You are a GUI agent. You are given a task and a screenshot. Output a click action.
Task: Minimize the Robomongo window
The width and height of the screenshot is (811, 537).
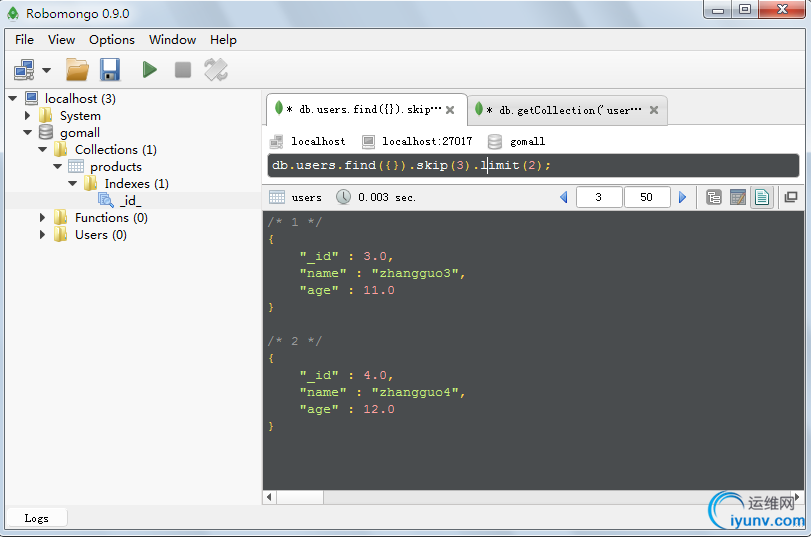pos(718,10)
